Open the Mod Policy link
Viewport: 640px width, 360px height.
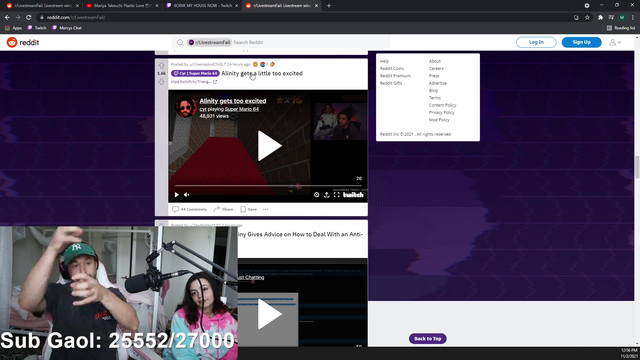(x=439, y=120)
